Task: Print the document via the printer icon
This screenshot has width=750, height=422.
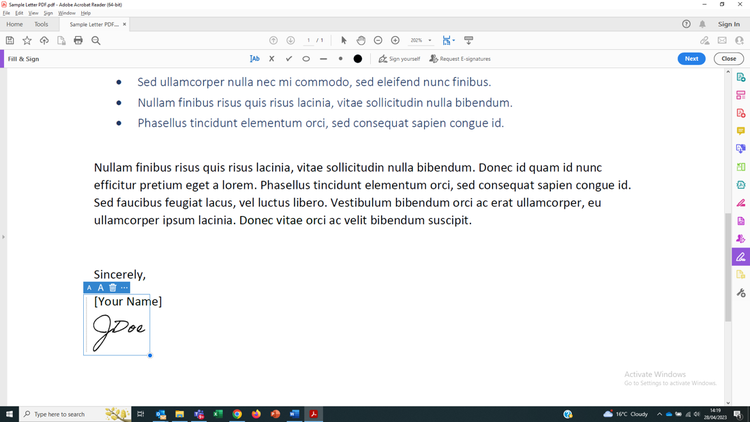Action: pyautogui.click(x=78, y=41)
